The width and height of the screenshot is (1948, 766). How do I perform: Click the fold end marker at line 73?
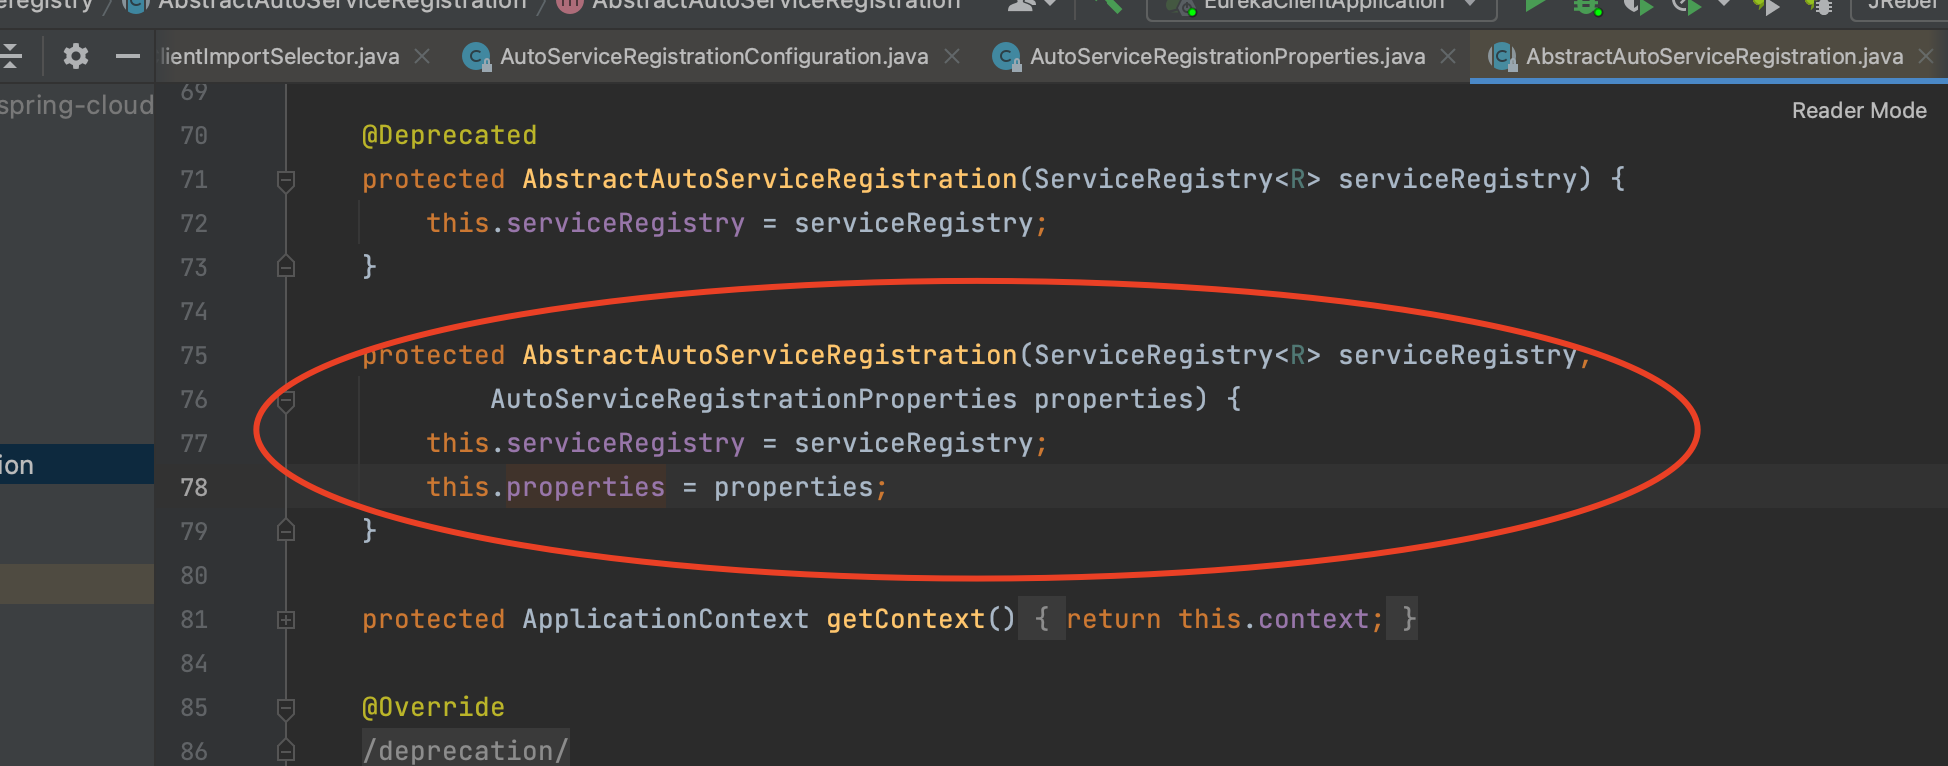(x=286, y=267)
